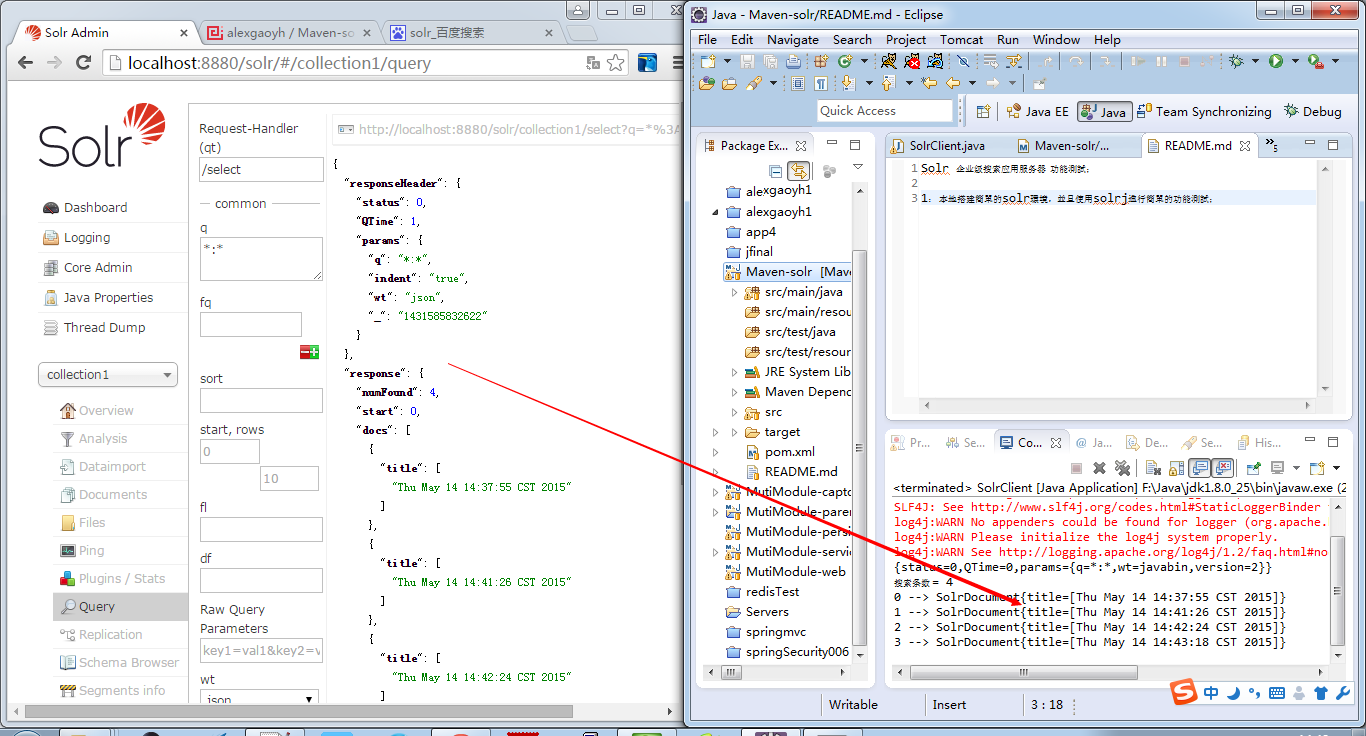Toggle Block Selection Mode in toolbar
1366x736 pixels.
pyautogui.click(x=798, y=83)
